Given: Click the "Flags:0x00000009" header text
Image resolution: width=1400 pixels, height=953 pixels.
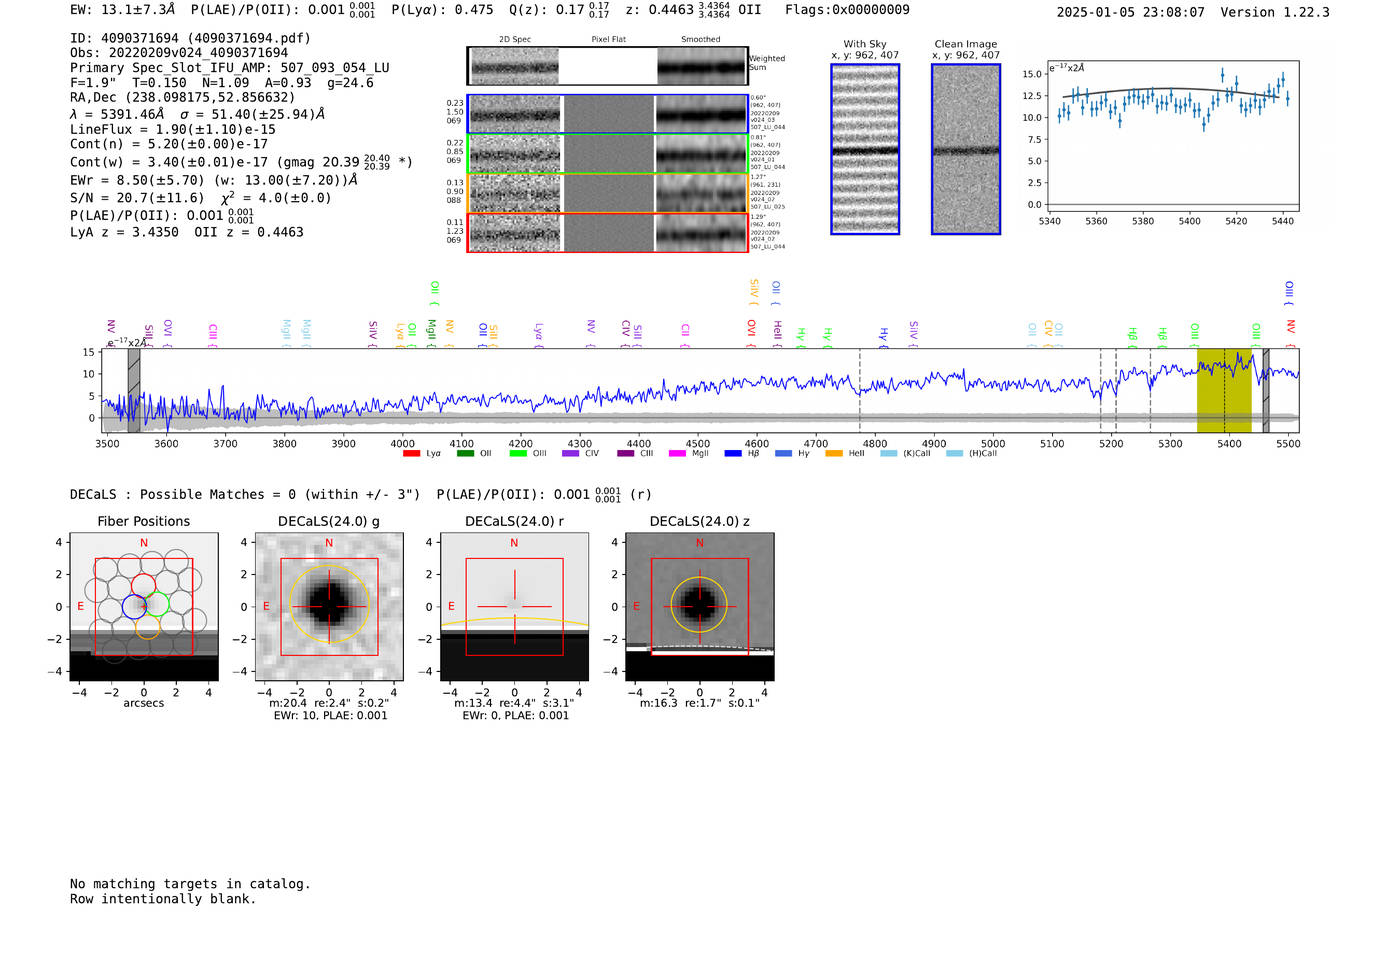Looking at the screenshot, I should (847, 10).
